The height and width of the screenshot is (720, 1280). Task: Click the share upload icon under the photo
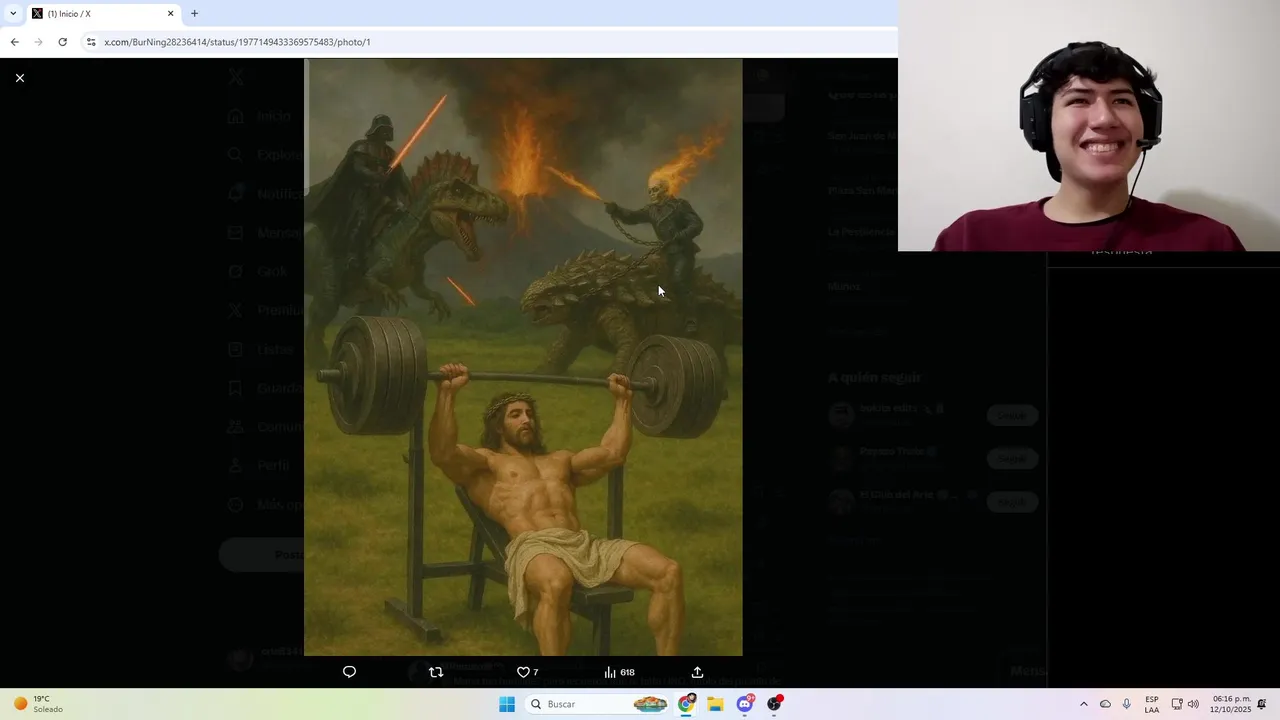697,672
